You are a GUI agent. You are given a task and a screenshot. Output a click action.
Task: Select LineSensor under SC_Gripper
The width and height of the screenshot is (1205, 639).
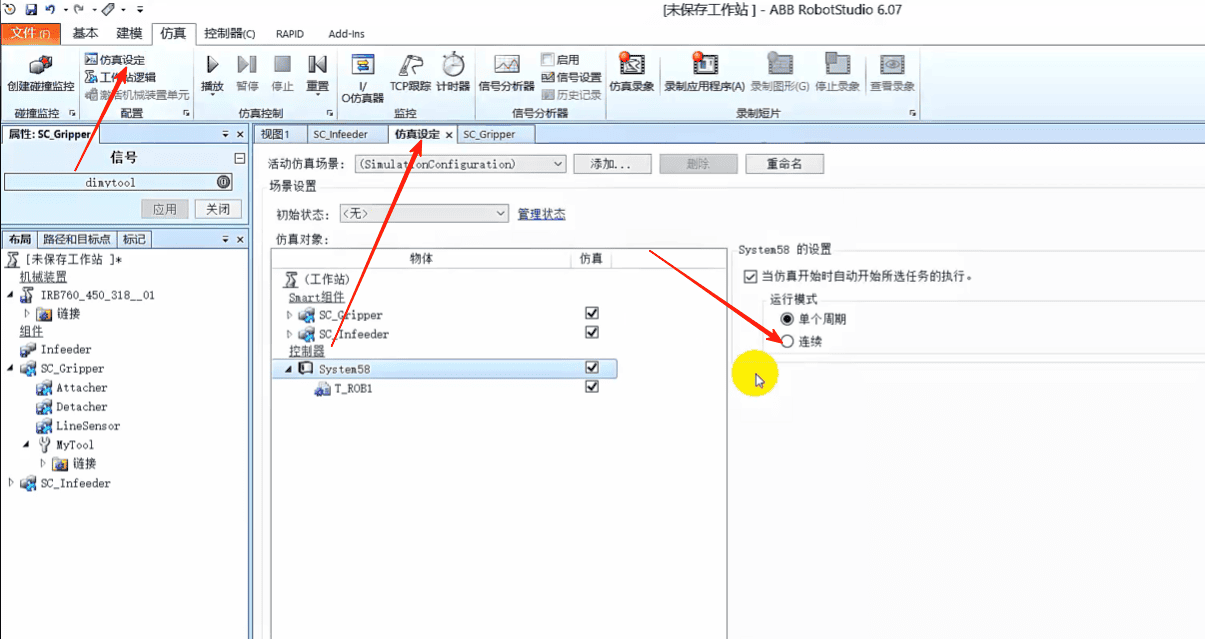[x=88, y=426]
